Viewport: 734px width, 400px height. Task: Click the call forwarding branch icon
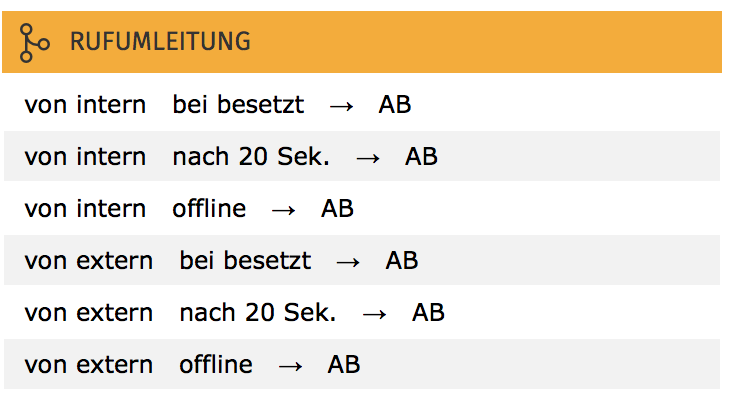tap(34, 42)
